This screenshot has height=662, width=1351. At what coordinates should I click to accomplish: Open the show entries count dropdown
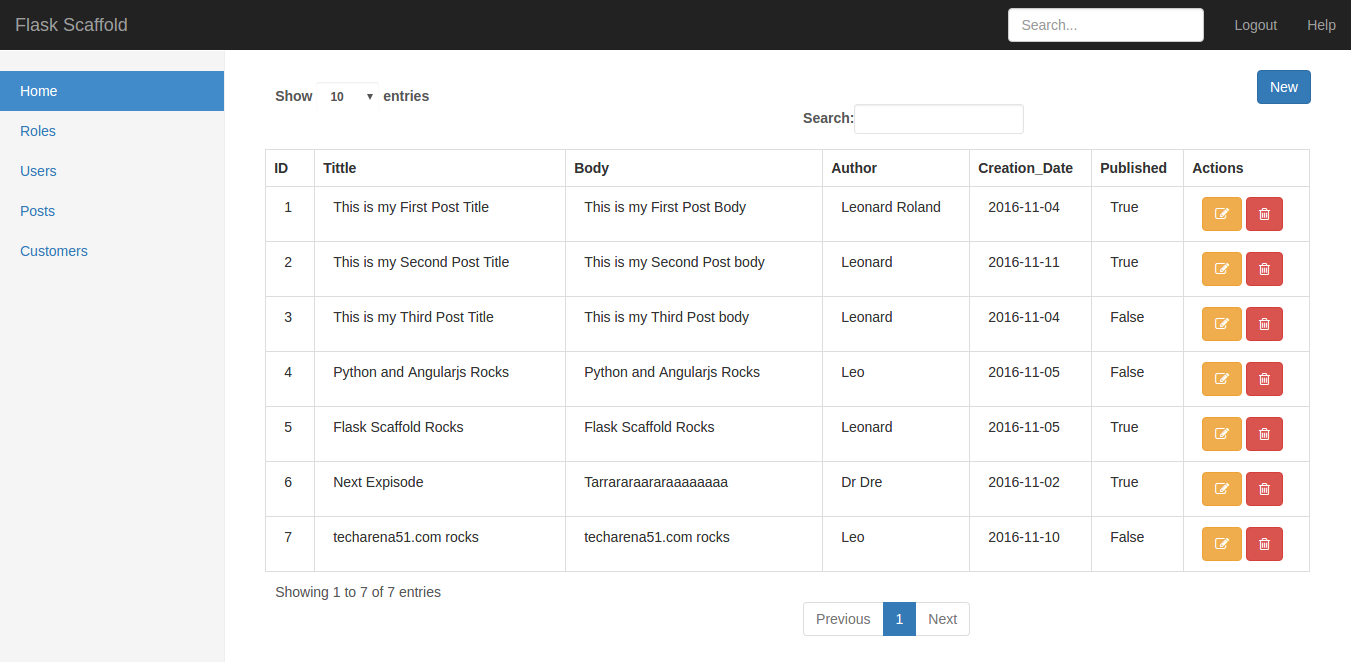coord(348,96)
